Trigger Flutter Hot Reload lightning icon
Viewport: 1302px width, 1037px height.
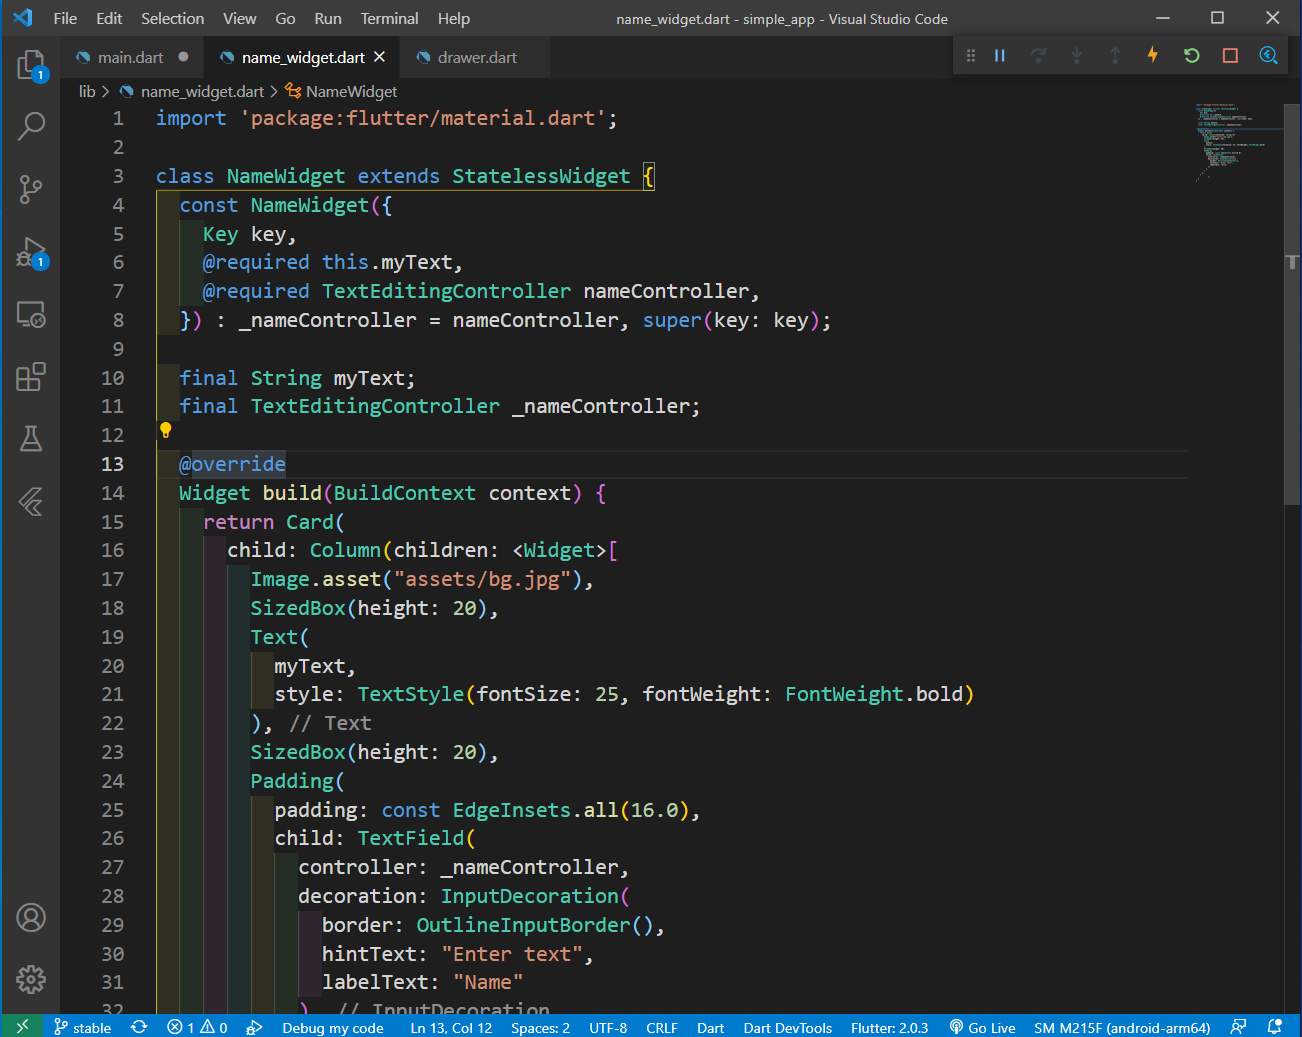(1152, 55)
